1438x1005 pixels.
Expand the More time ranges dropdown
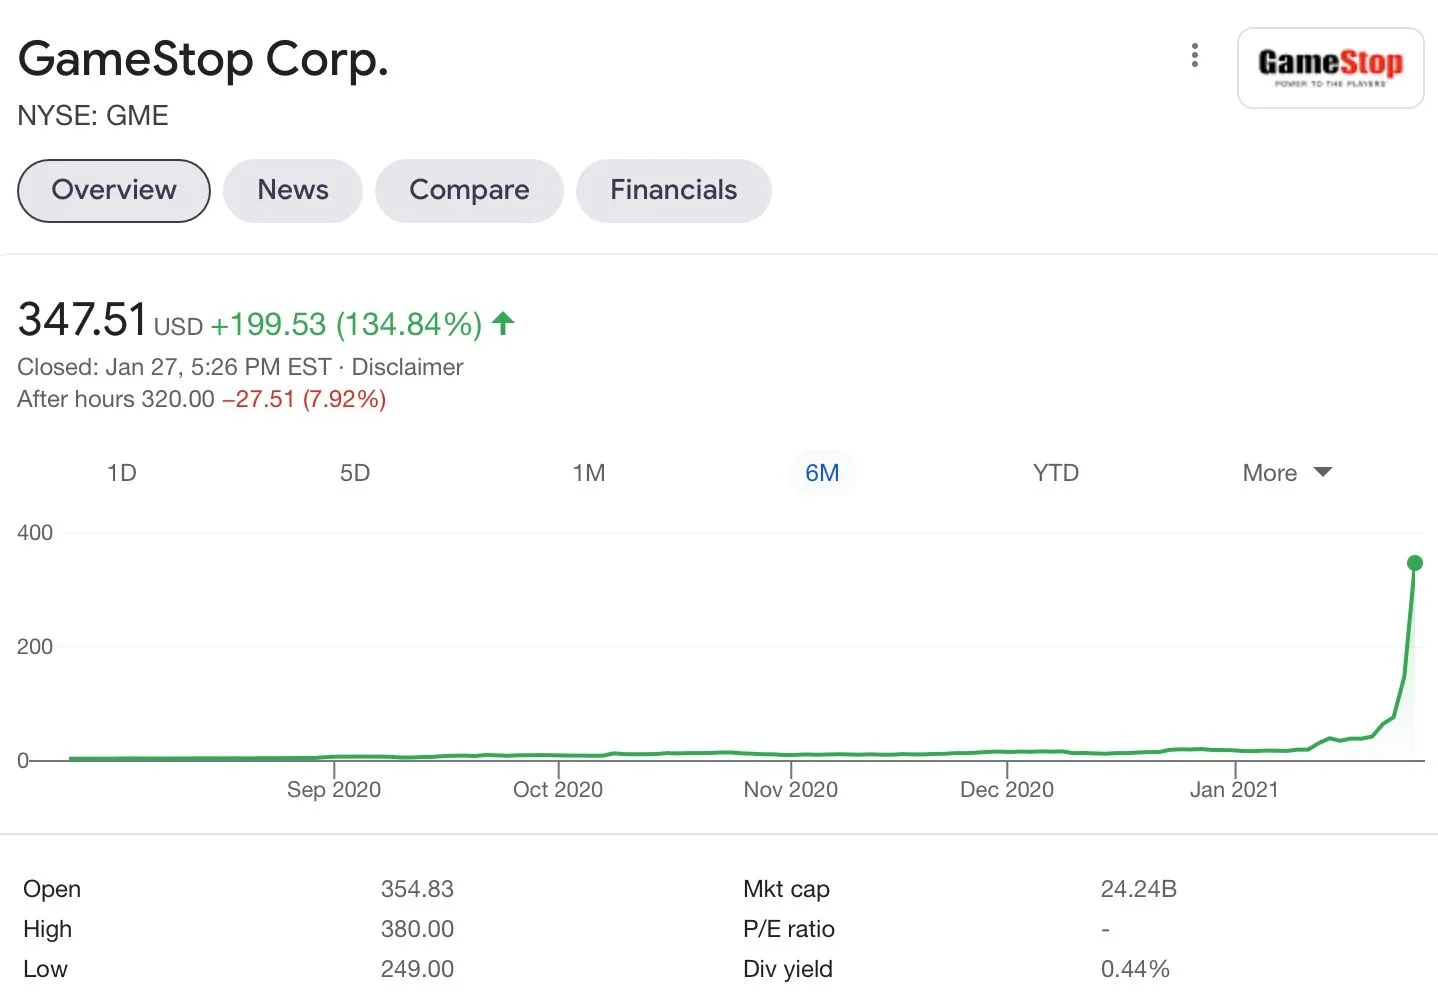click(1270, 473)
